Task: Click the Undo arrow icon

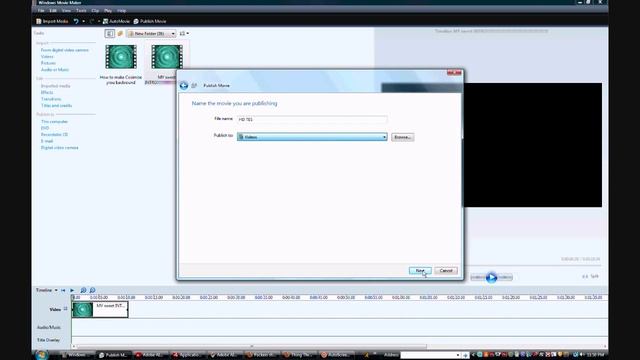Action: click(x=76, y=21)
